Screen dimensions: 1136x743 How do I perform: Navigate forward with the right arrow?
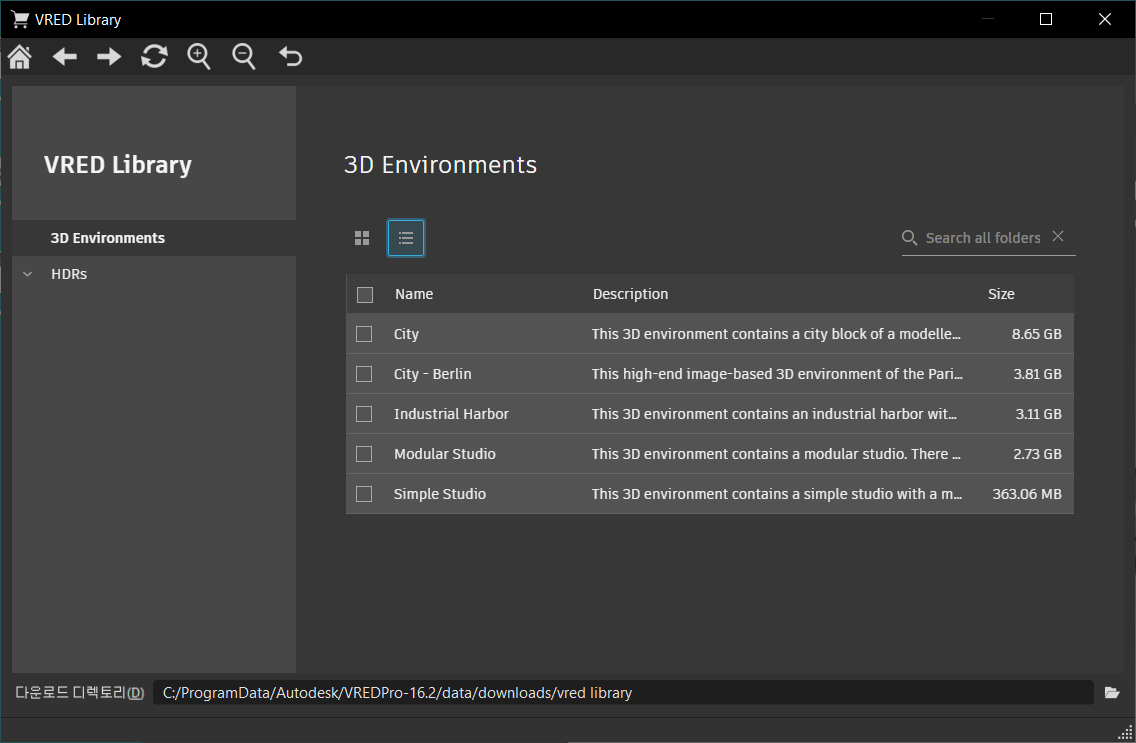pos(109,57)
